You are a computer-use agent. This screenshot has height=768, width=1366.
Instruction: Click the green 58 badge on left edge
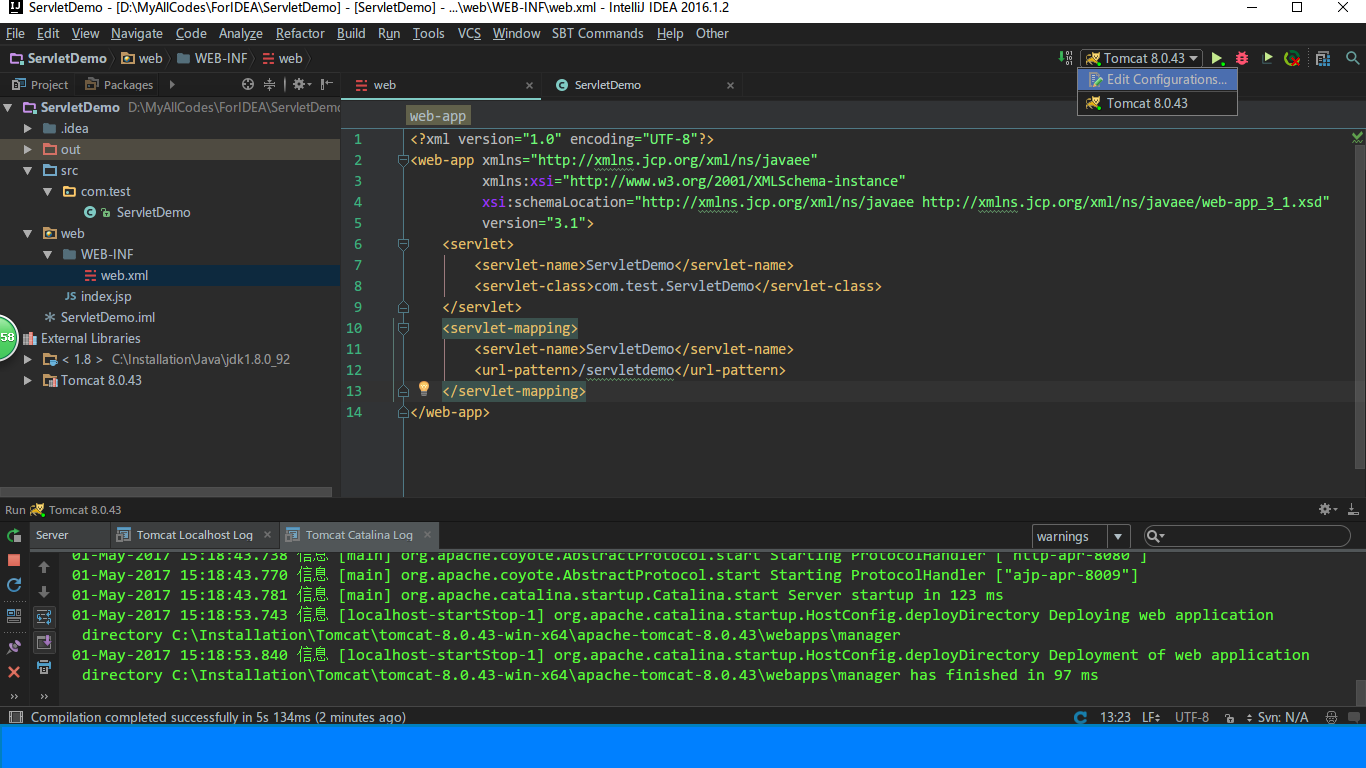(7, 337)
